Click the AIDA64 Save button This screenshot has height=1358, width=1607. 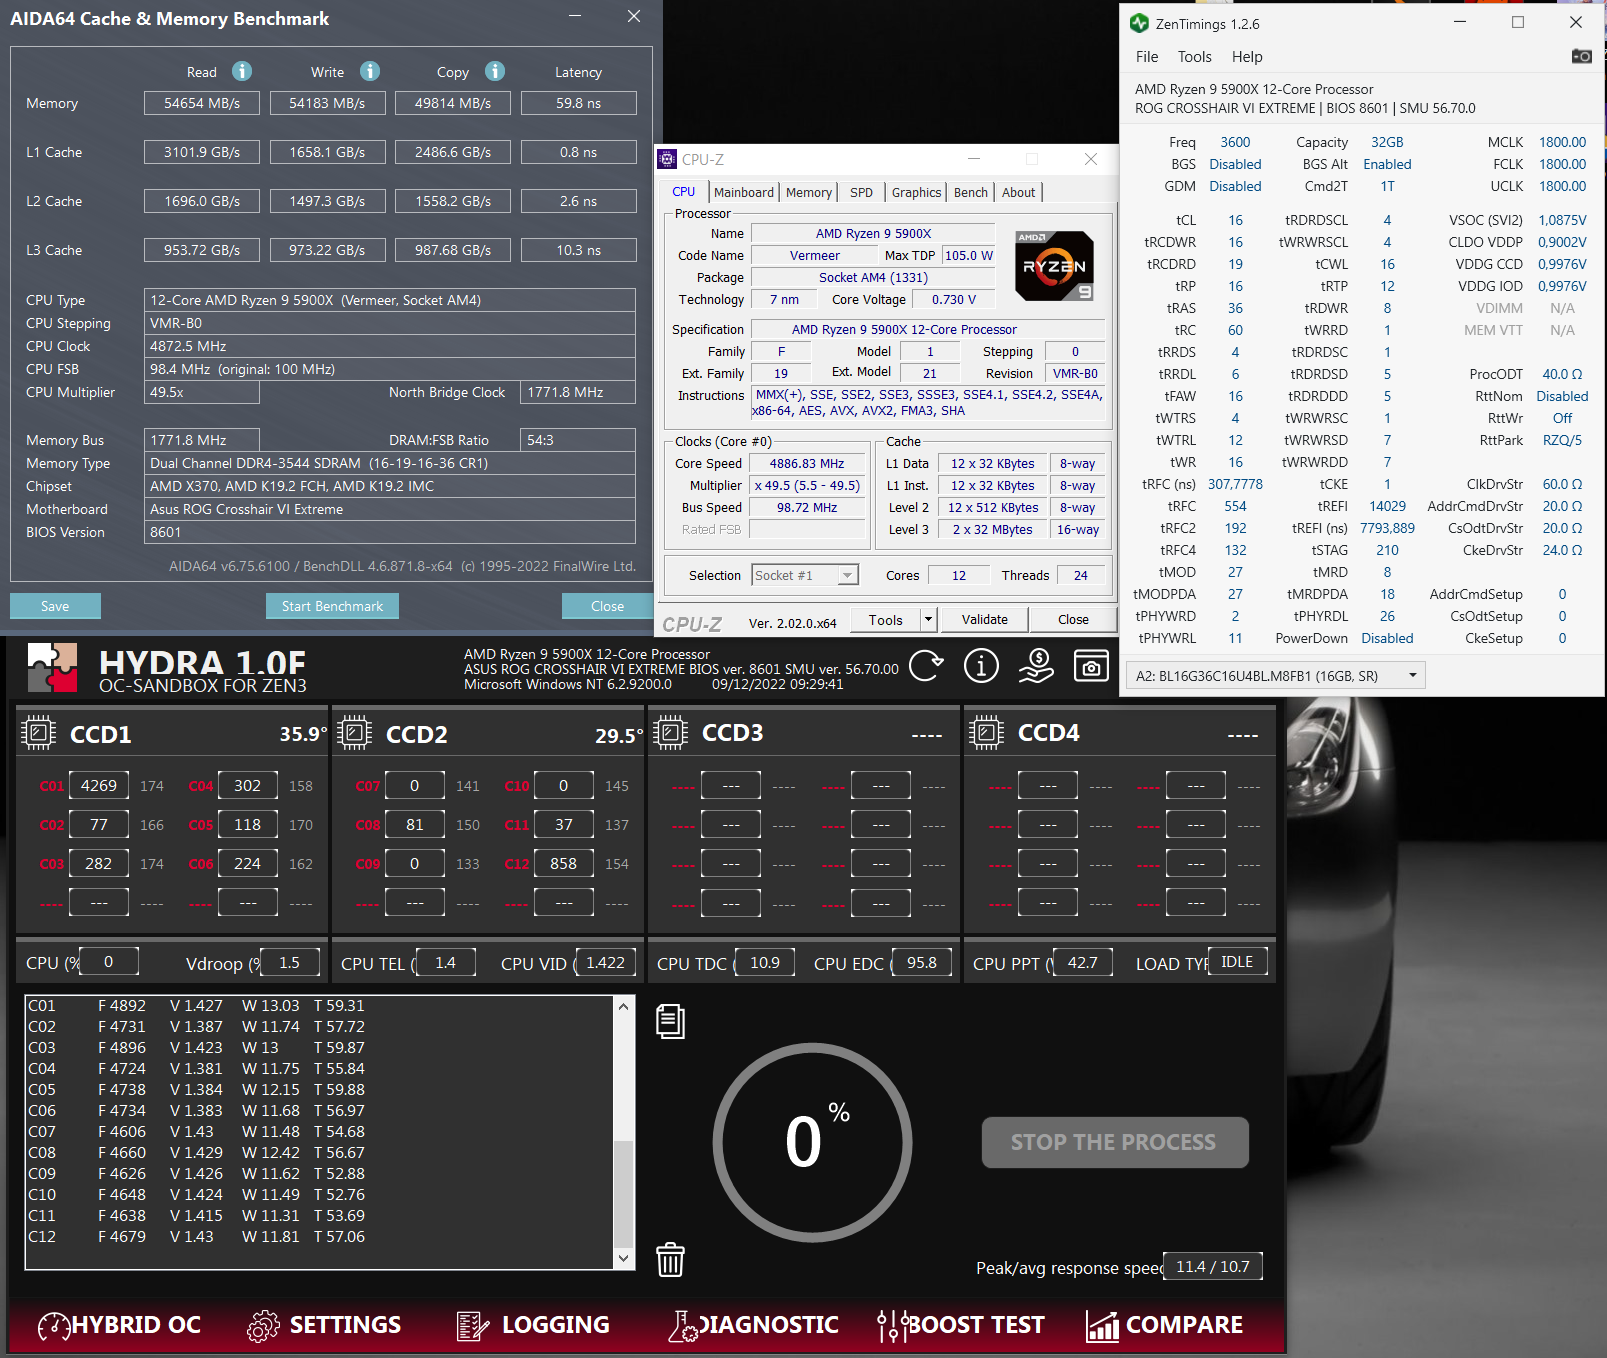pos(55,606)
